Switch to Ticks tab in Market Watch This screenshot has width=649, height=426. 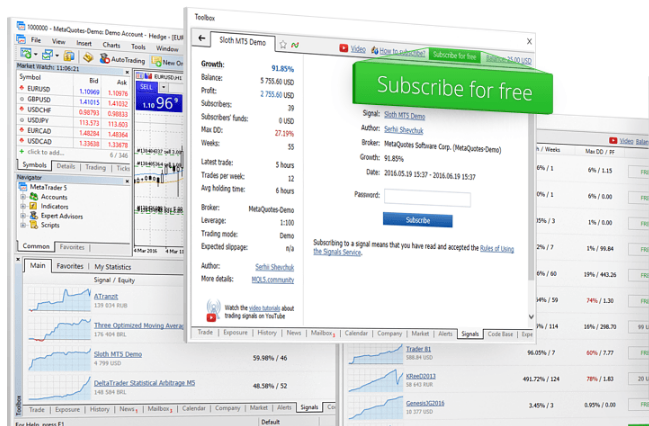pos(123,168)
